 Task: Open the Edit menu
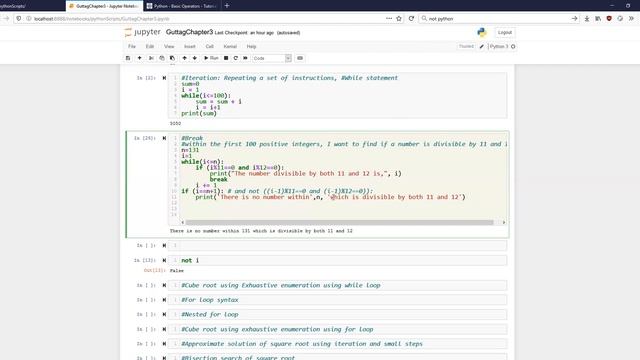coord(150,47)
